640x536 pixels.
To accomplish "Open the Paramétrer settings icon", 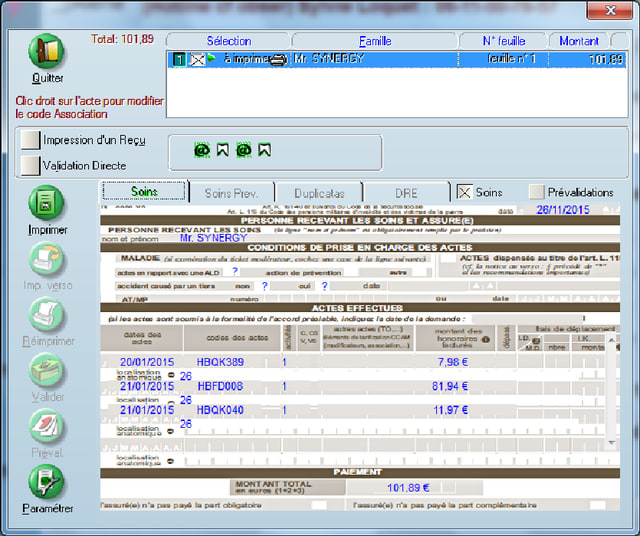I will coord(47,482).
